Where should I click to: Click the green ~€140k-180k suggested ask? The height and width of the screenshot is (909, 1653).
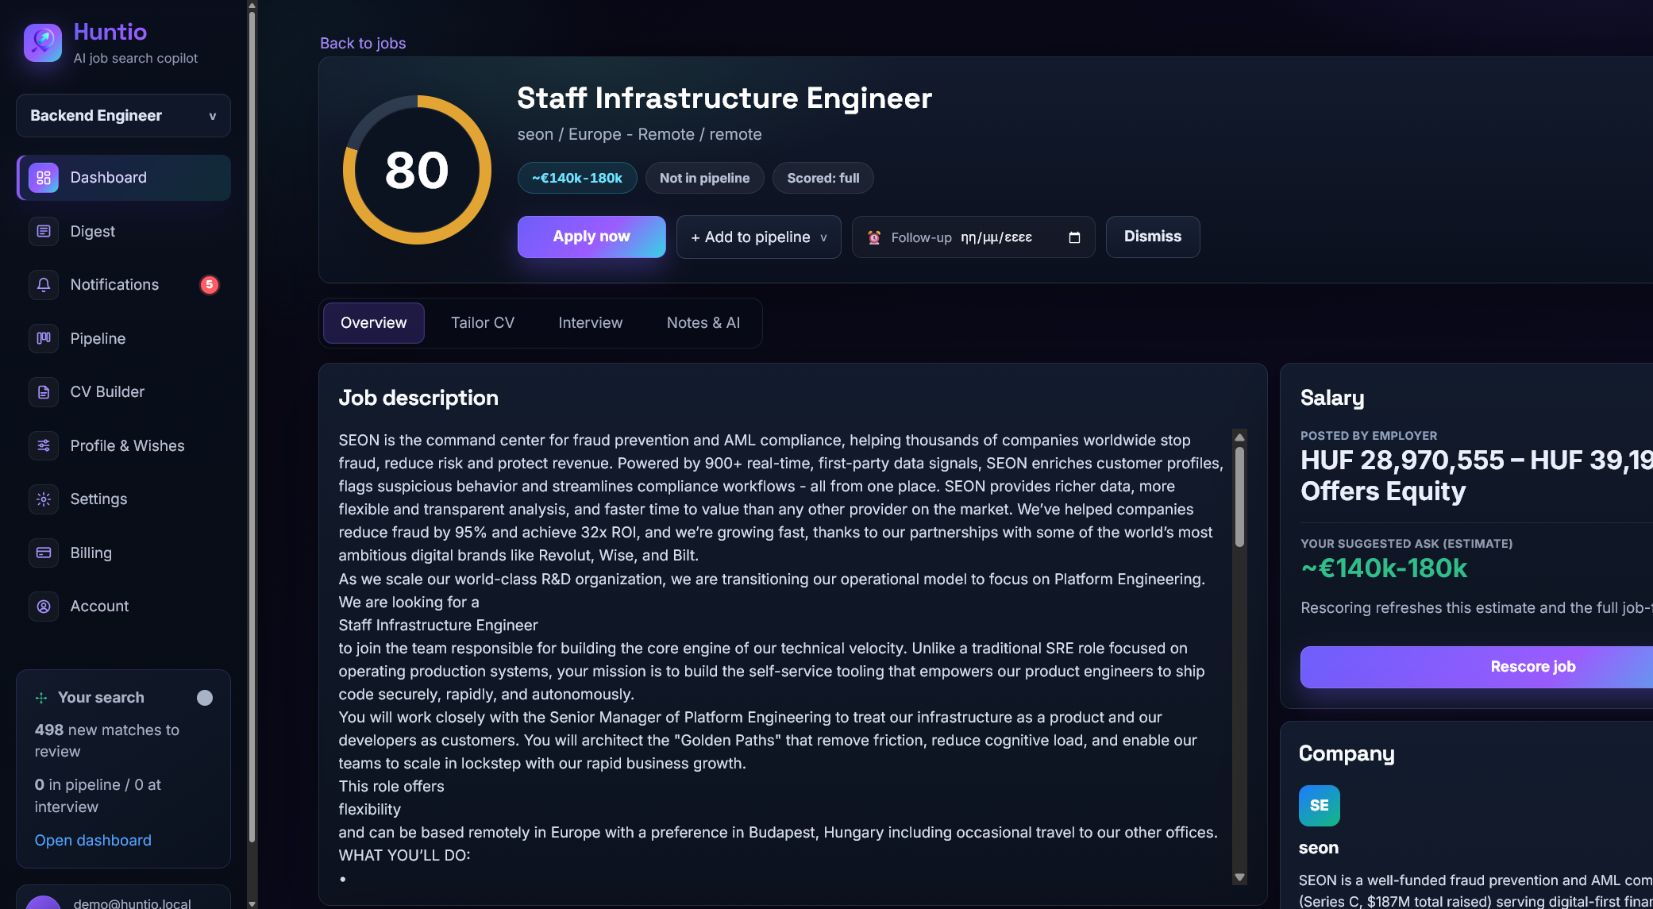click(x=1383, y=568)
